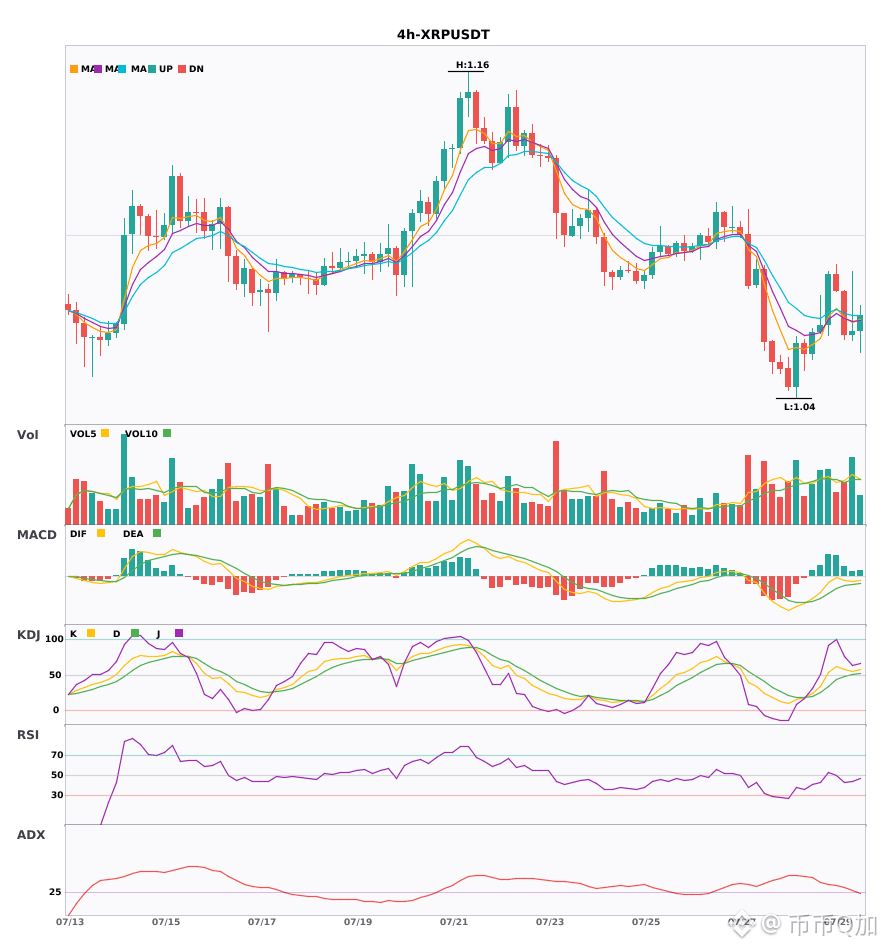Click the green DEA legend swatch

click(x=157, y=533)
